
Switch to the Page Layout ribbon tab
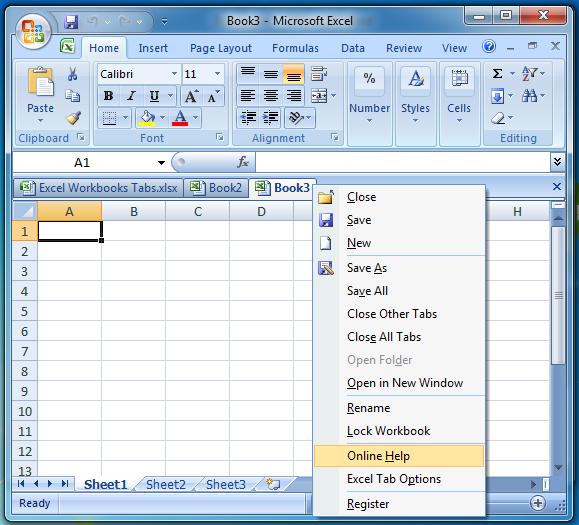(x=220, y=48)
